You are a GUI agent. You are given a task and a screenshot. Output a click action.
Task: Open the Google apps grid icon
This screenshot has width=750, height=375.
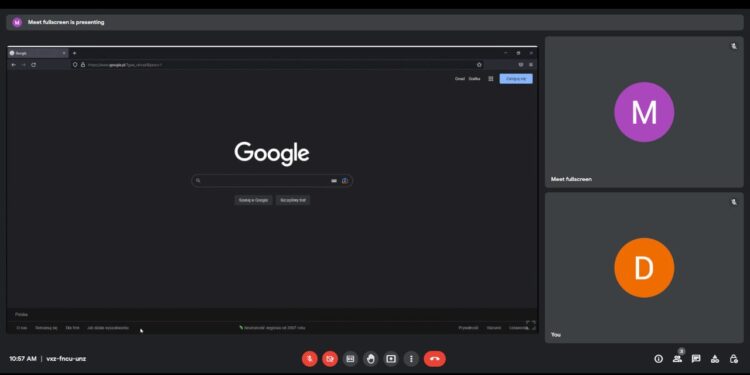[491, 78]
